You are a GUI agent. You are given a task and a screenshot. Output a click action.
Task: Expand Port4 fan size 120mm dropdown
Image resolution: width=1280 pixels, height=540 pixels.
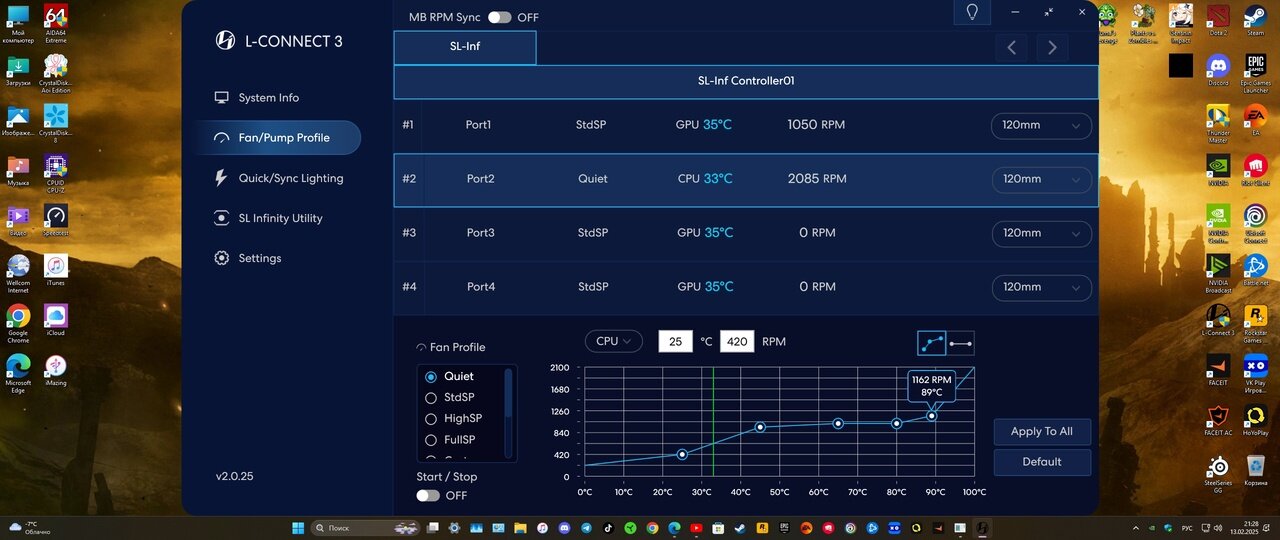point(1041,287)
